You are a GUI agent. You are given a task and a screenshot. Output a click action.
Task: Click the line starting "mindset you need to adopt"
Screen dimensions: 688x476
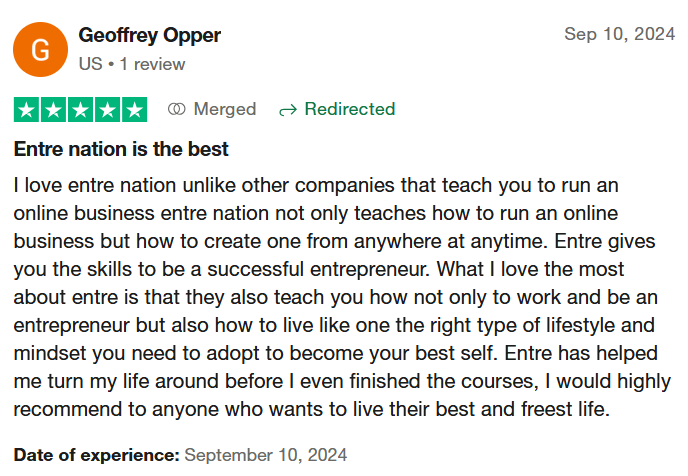coord(334,354)
